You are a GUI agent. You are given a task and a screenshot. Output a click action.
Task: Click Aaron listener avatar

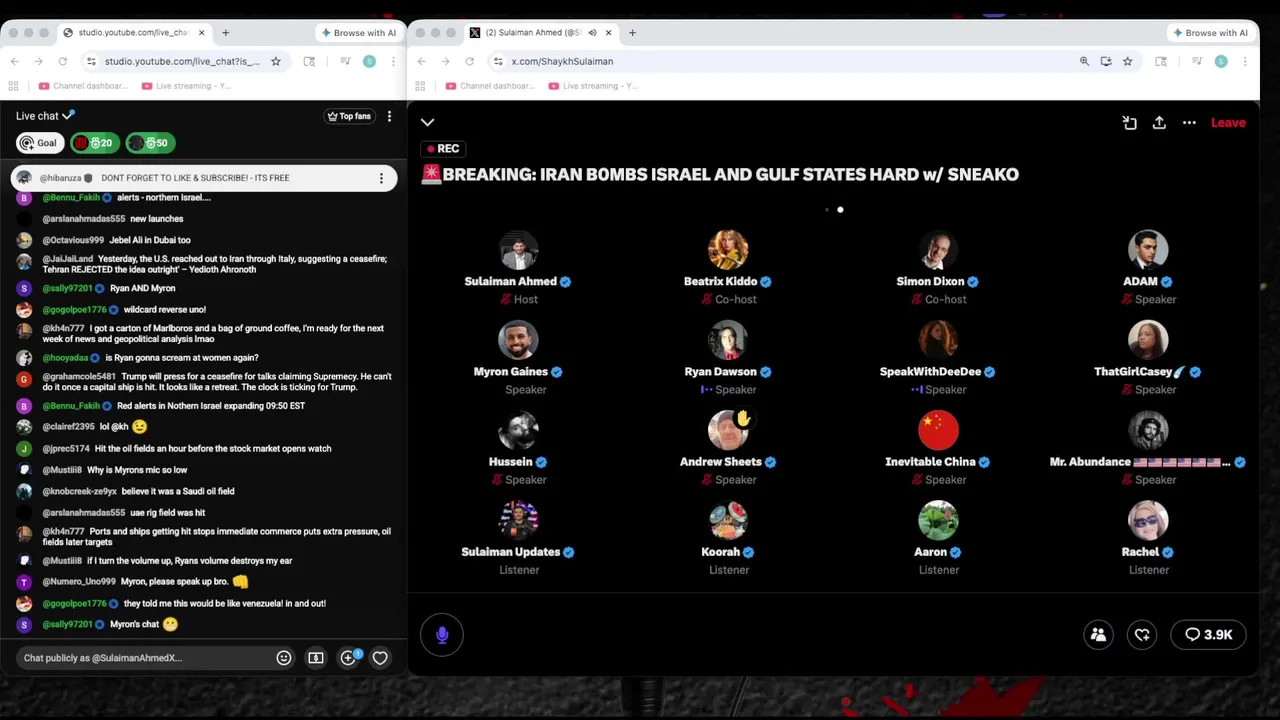click(x=938, y=520)
